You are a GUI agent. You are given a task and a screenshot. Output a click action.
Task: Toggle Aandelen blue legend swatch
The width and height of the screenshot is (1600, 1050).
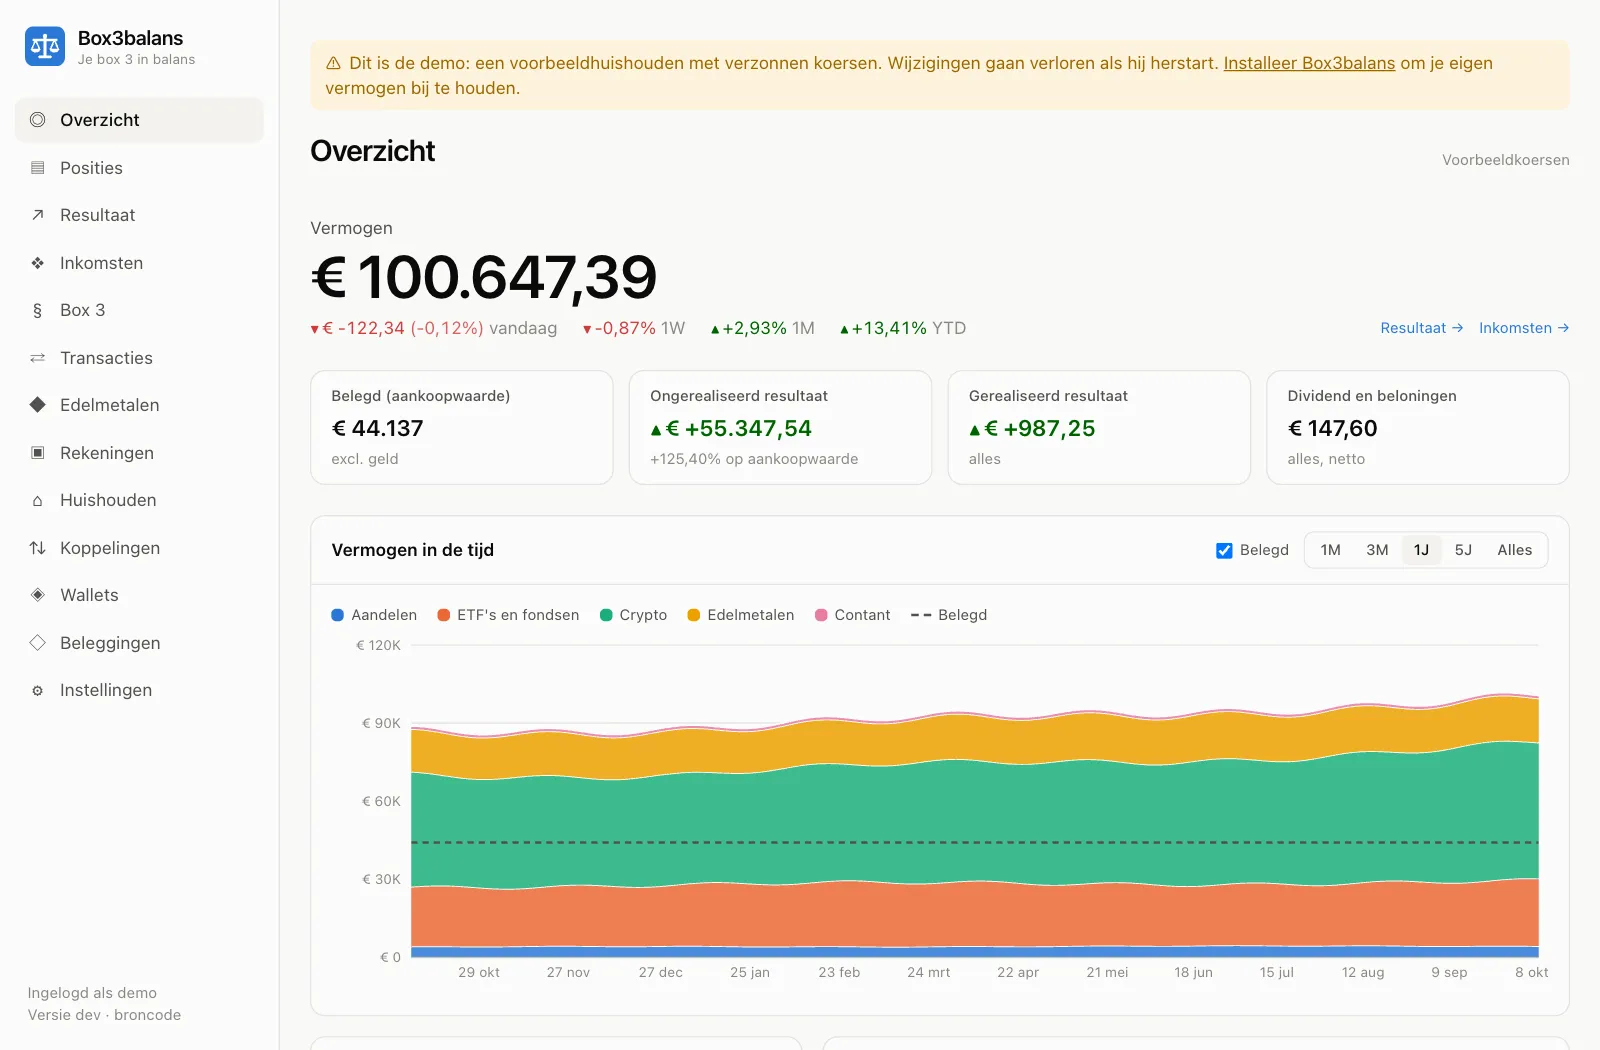338,615
